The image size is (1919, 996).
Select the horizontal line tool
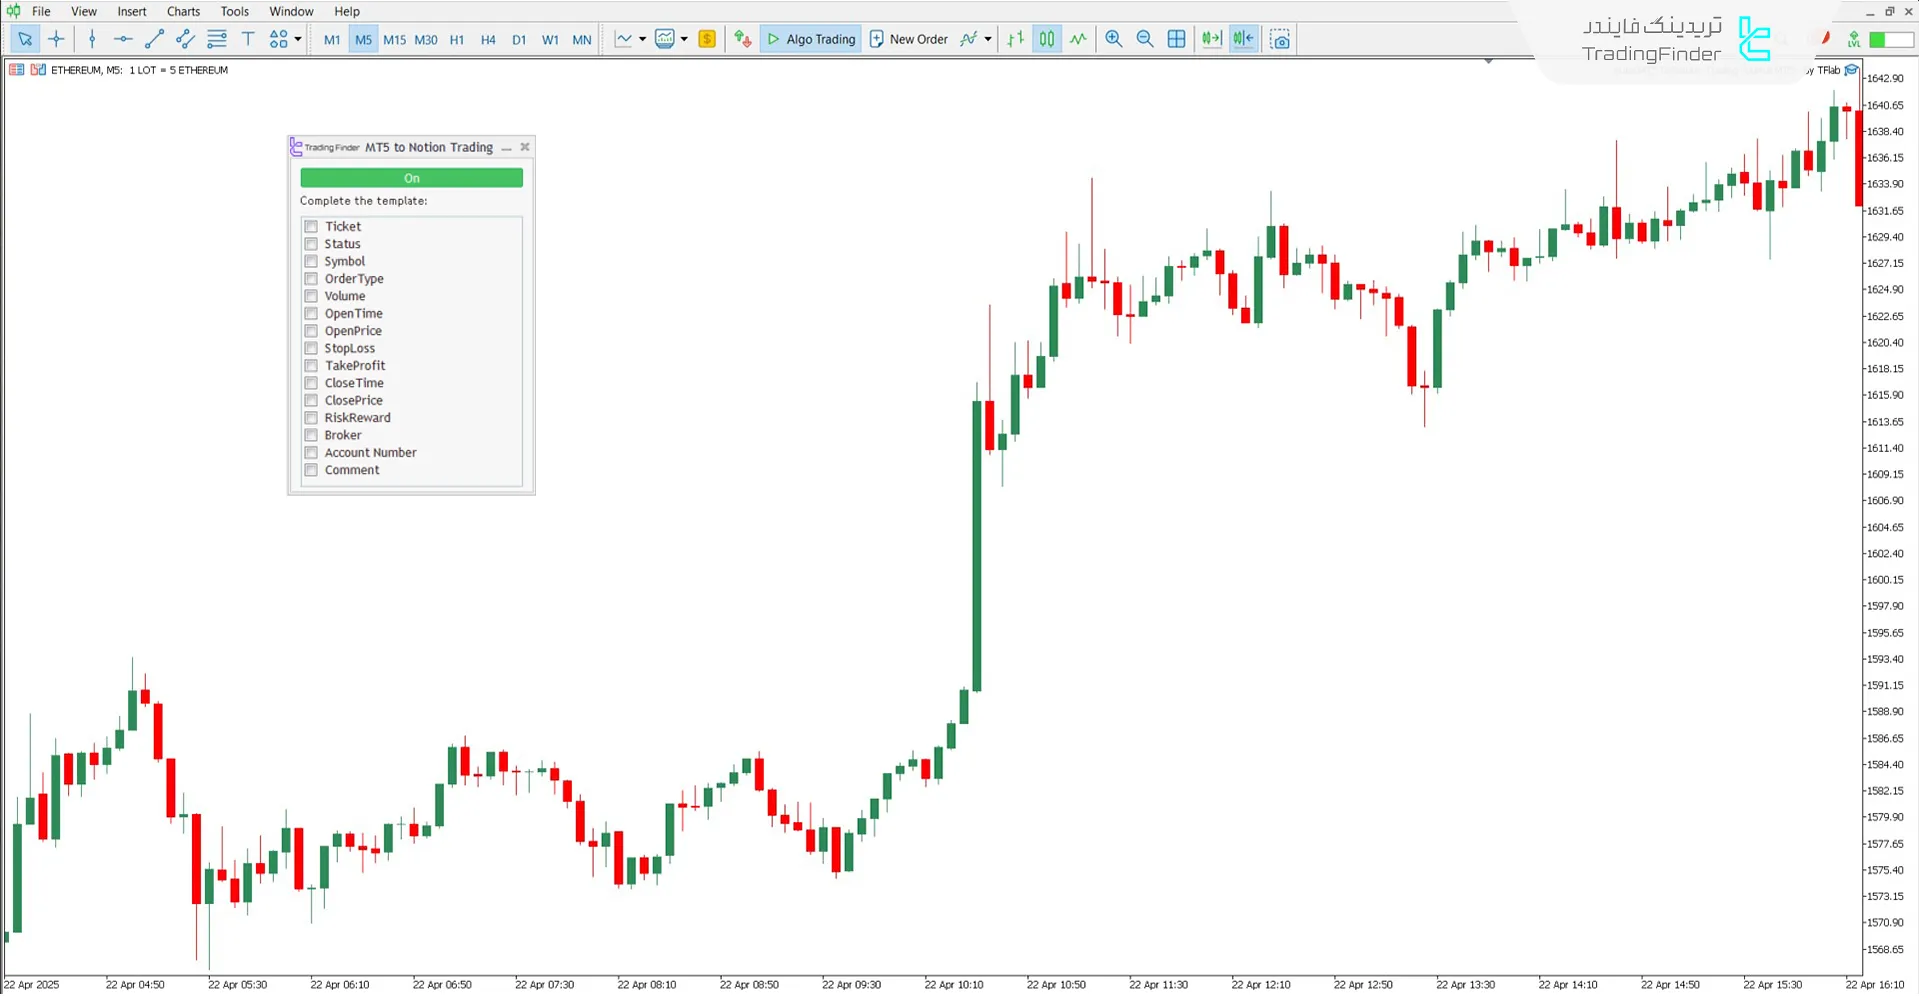point(123,39)
